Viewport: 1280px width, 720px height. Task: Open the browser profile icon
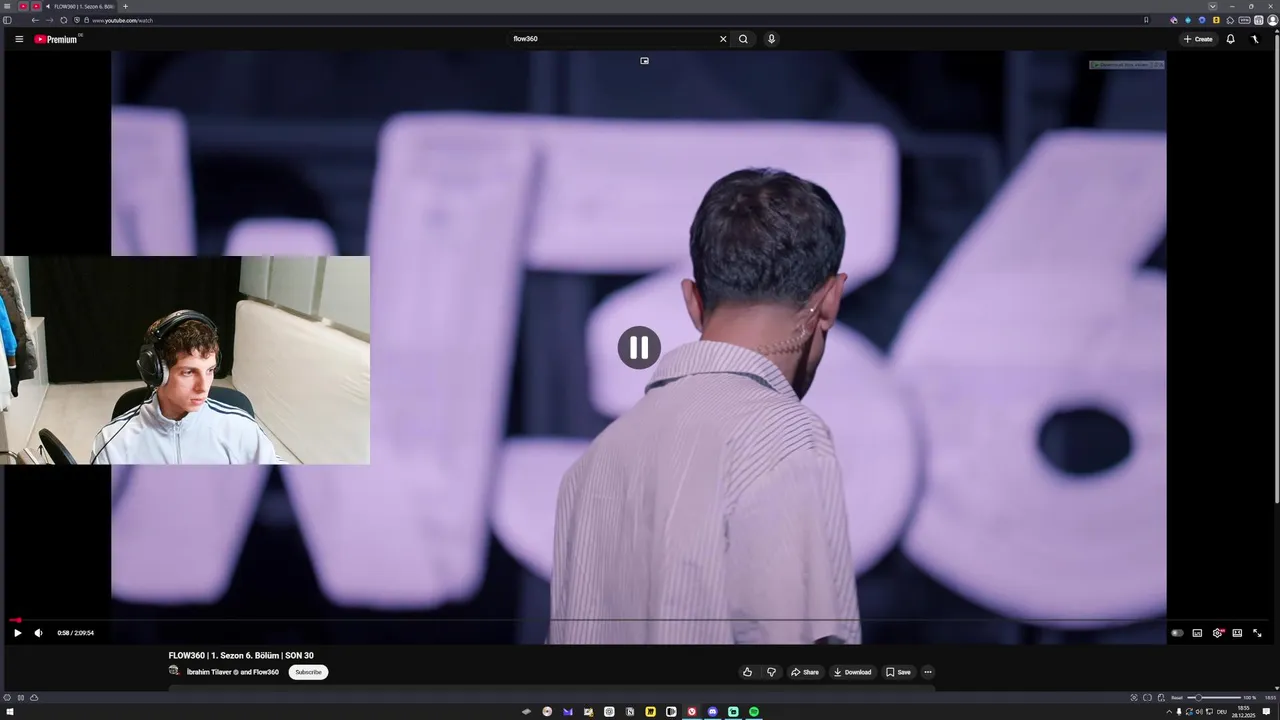(1272, 20)
